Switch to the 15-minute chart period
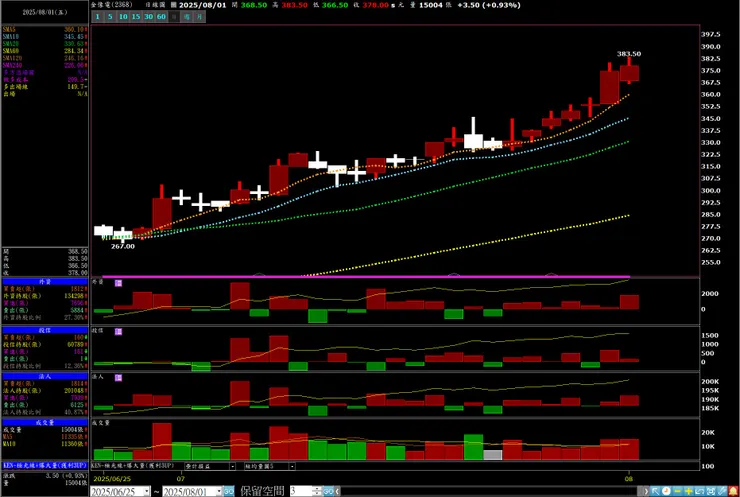 [135, 17]
